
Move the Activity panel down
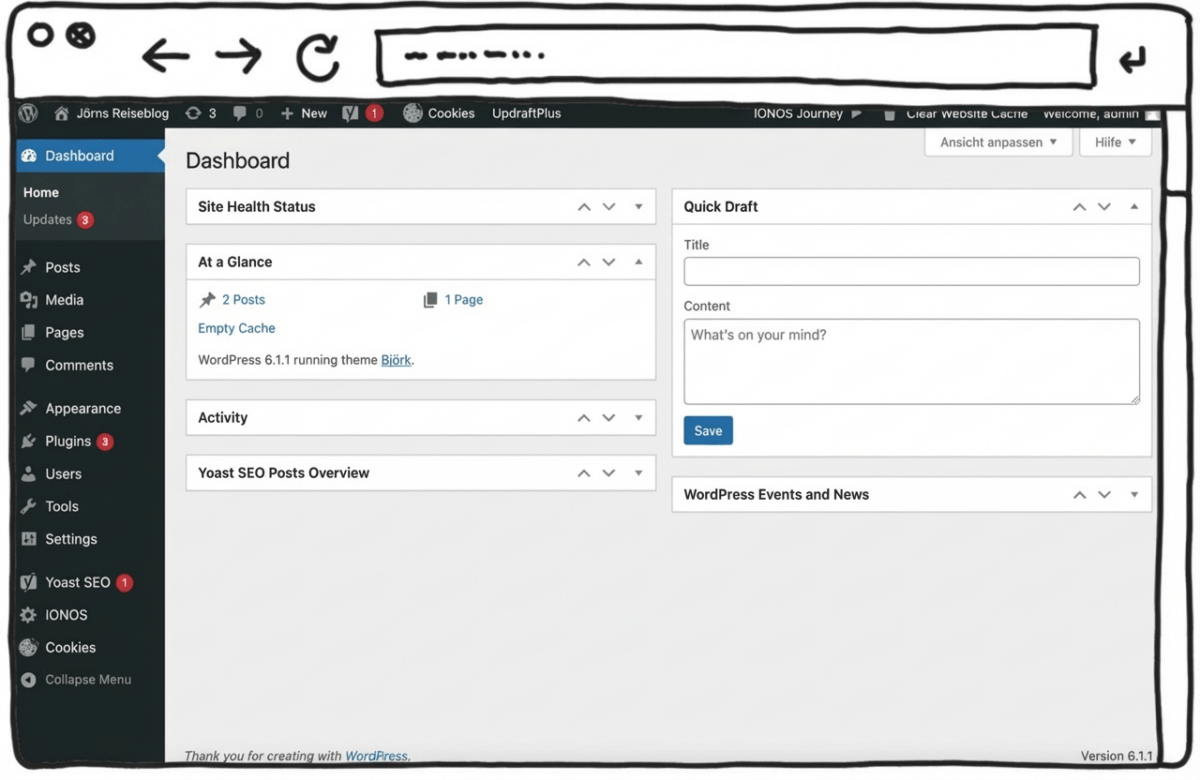pos(609,418)
